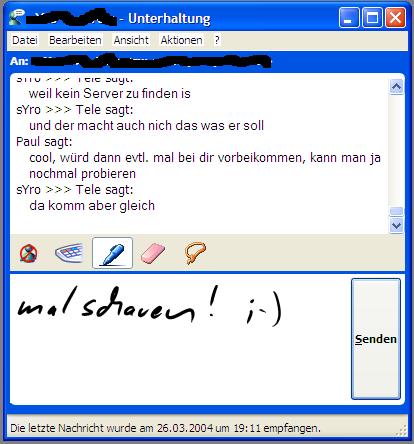This screenshot has width=414, height=444.
Task: Click Paul's message in chat history
Action: 205,165
